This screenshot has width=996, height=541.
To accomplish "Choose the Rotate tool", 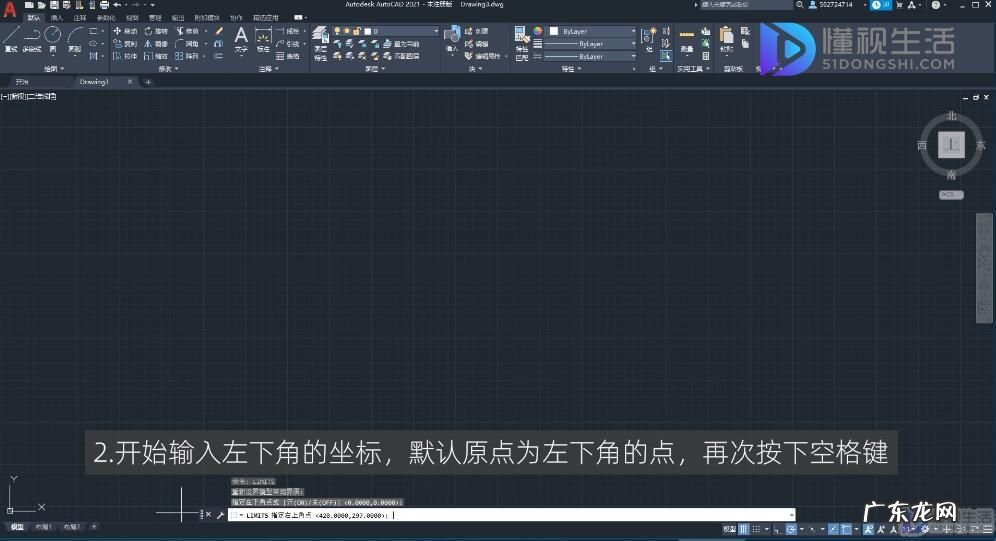I will point(156,30).
